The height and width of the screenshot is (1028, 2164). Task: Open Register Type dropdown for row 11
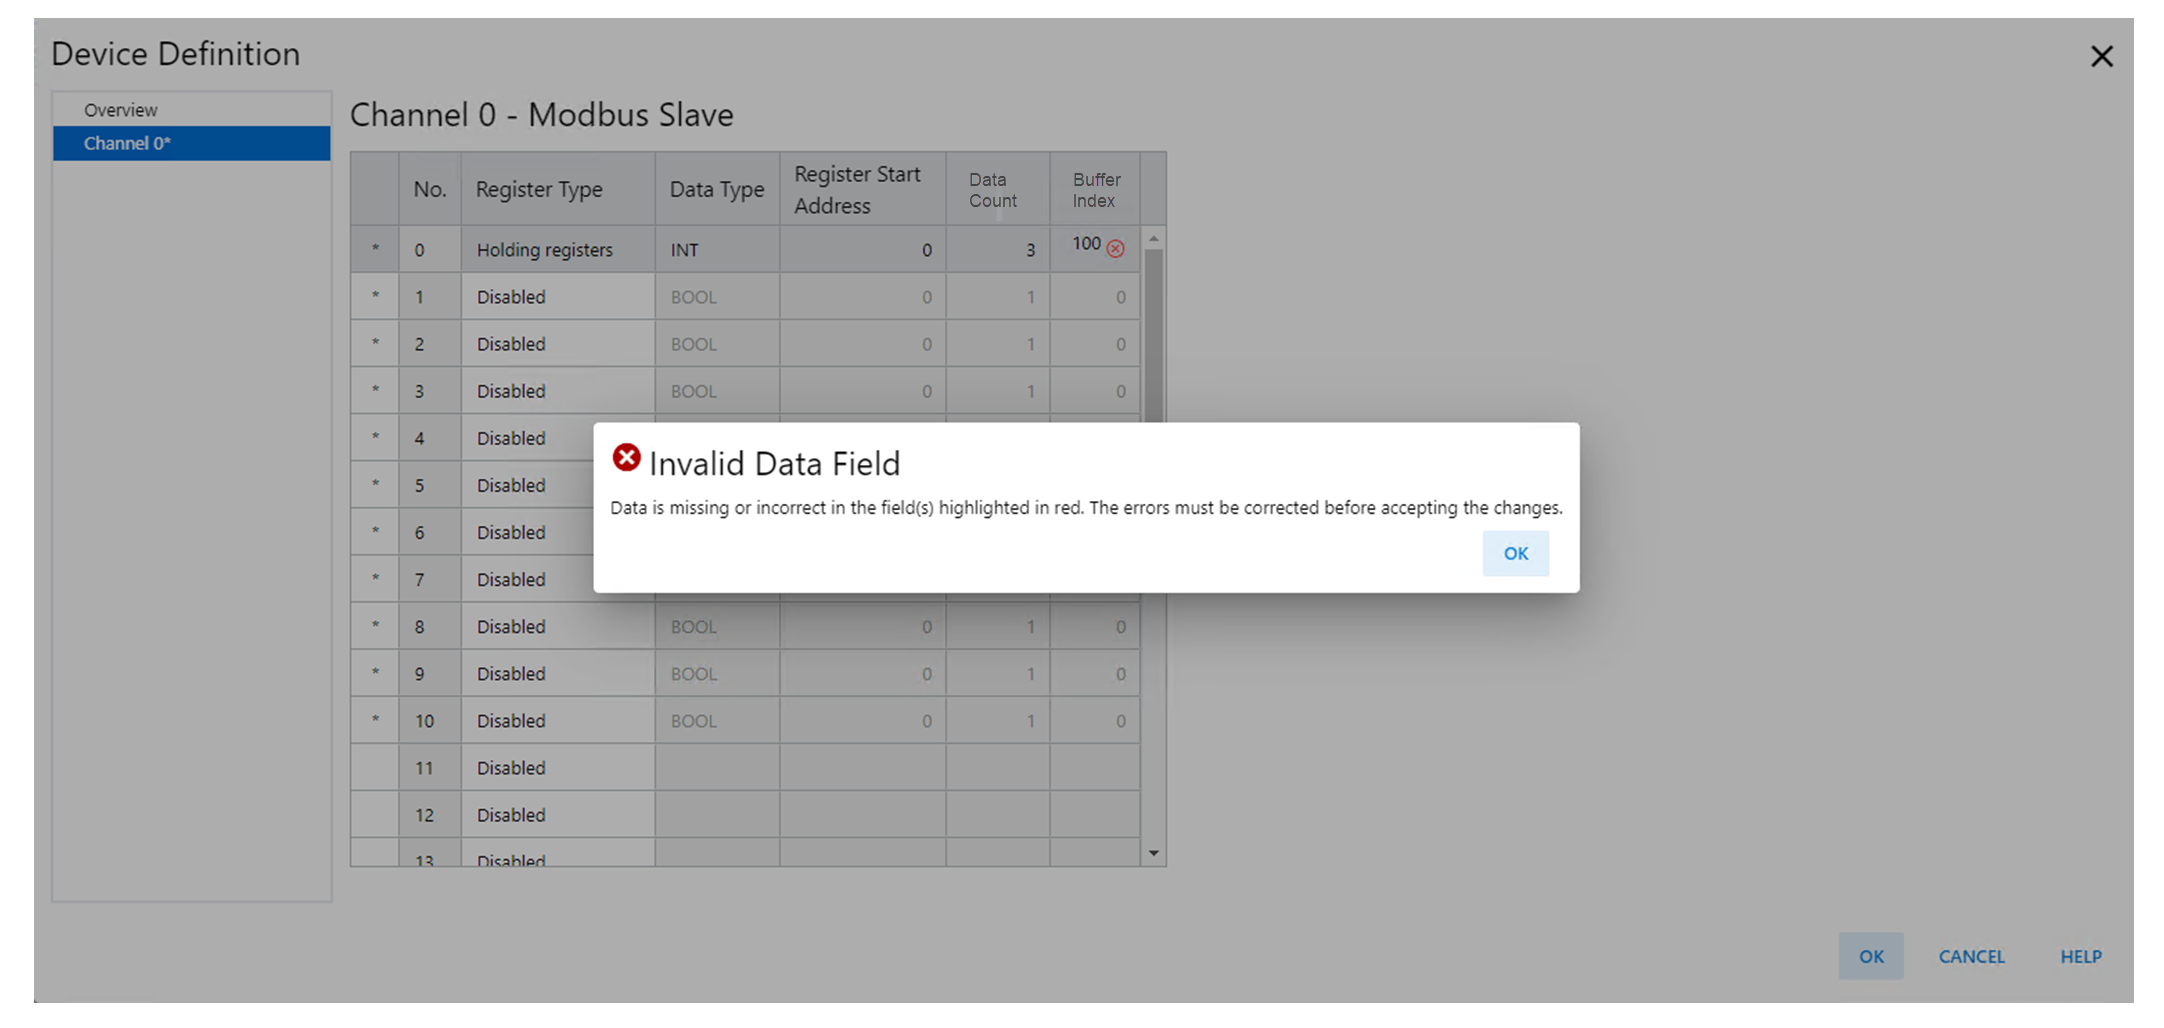(x=557, y=768)
